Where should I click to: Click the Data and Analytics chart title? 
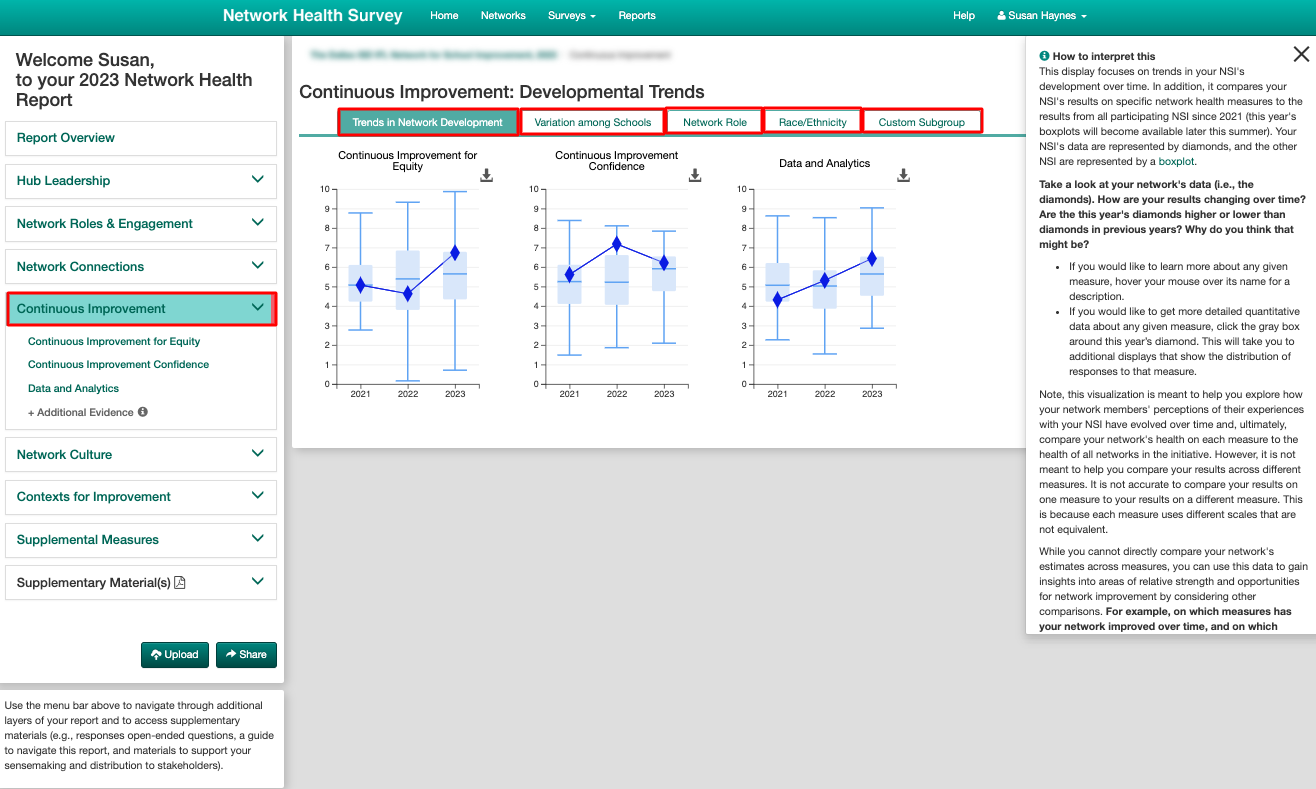825,163
